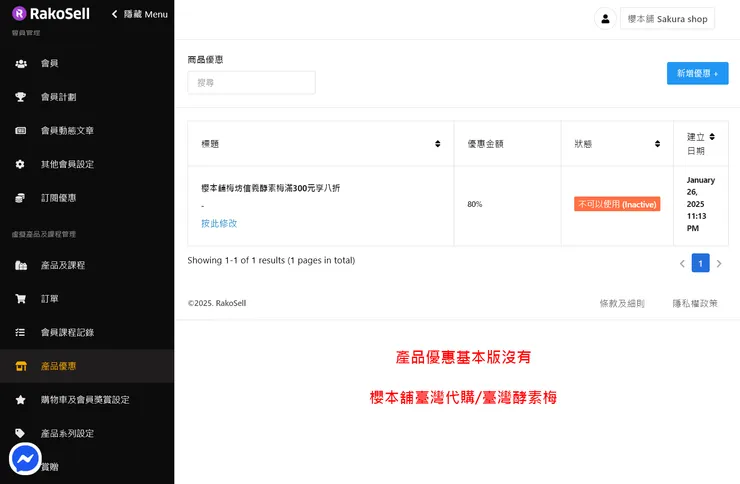Open the 條款及細則 link

[x=622, y=303]
